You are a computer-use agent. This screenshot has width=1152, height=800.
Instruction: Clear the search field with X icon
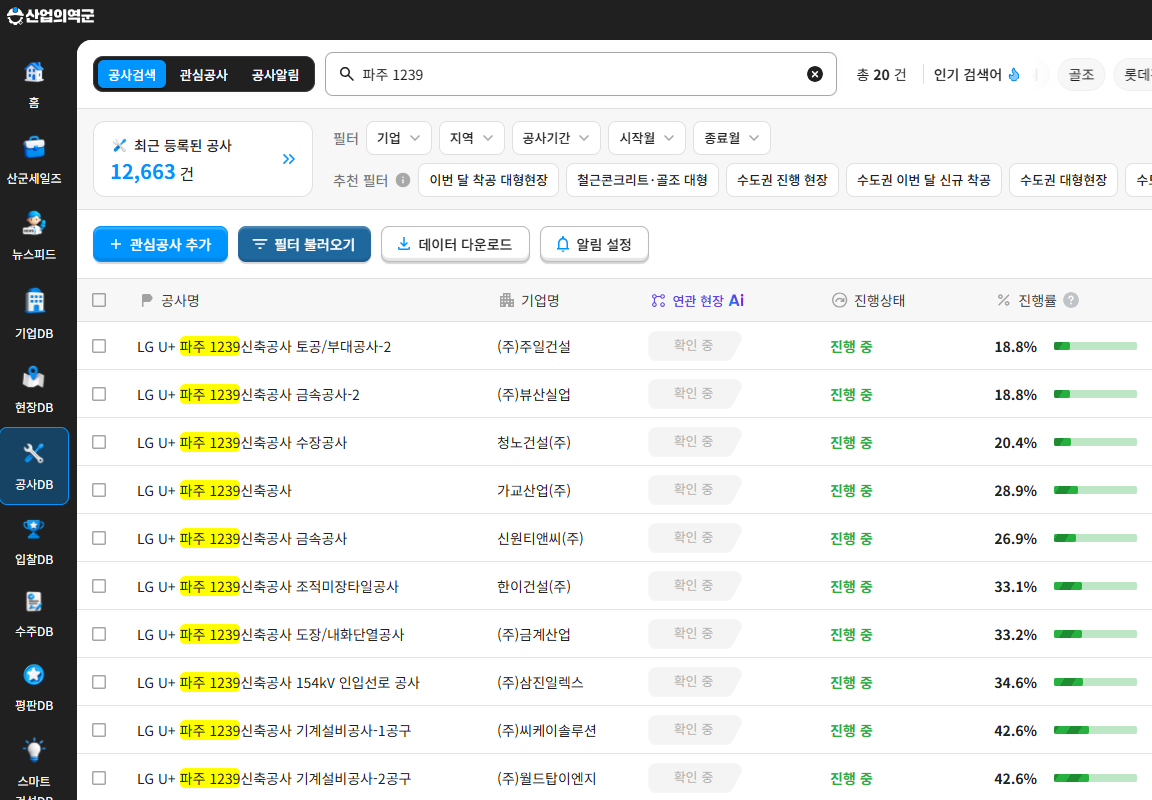tap(815, 74)
